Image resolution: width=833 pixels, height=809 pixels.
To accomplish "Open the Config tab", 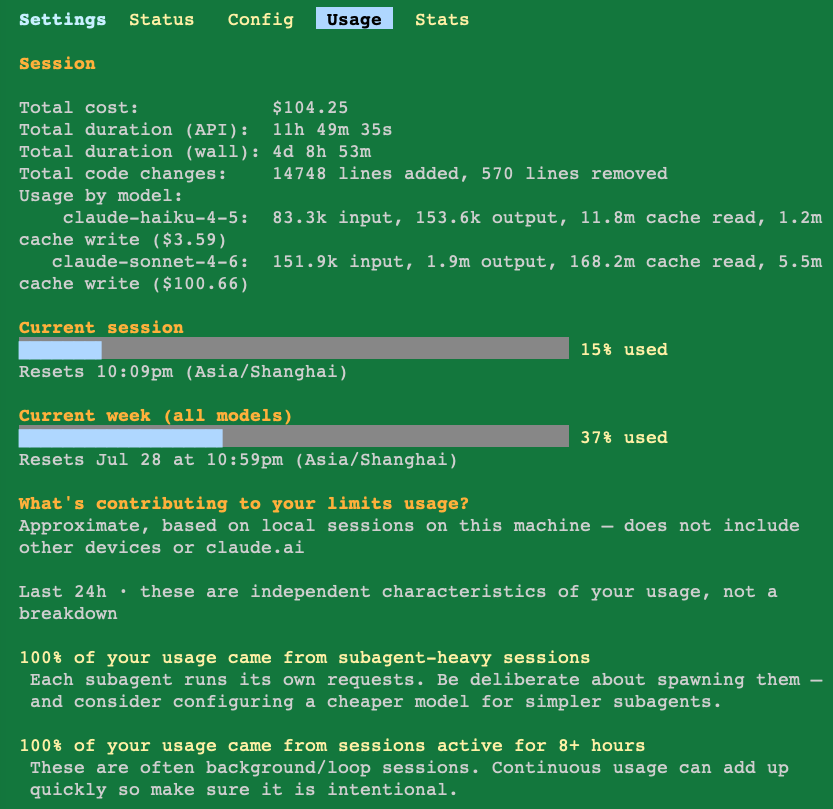I will (x=260, y=20).
